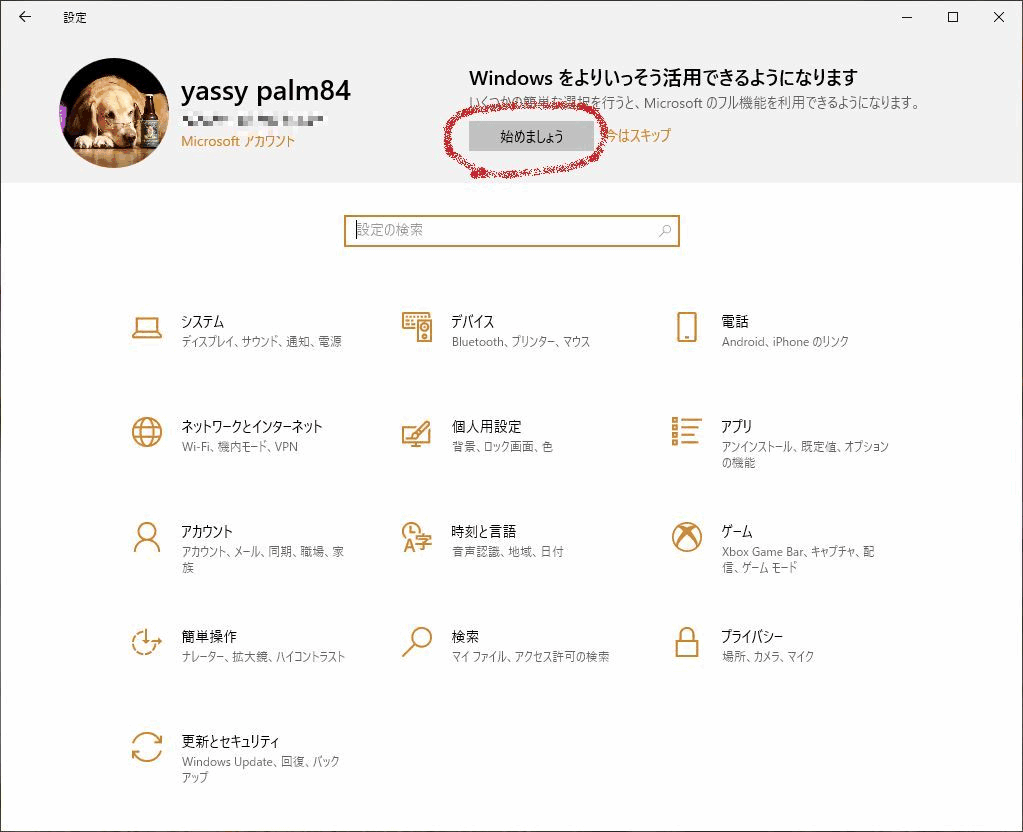Select the 個人用設定 heading

pos(486,427)
